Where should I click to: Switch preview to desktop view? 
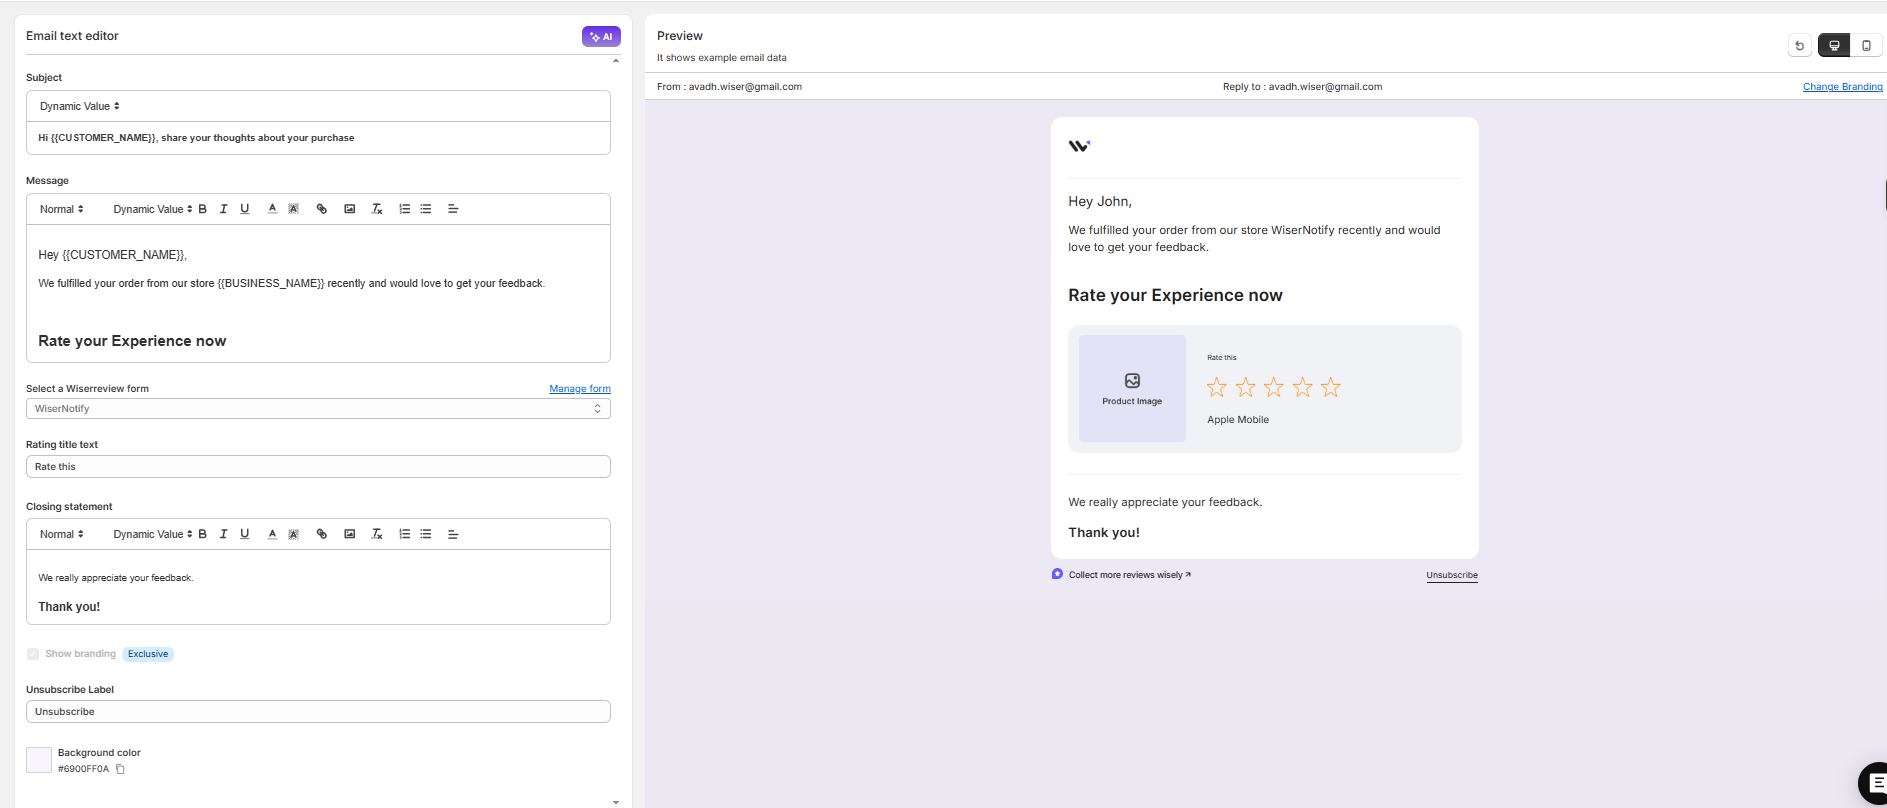pos(1834,45)
